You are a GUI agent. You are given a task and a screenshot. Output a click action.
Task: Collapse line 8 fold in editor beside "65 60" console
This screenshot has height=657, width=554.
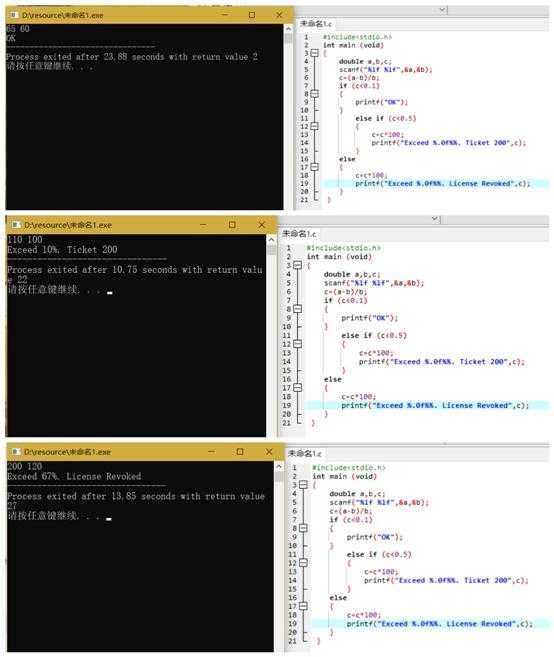click(315, 93)
